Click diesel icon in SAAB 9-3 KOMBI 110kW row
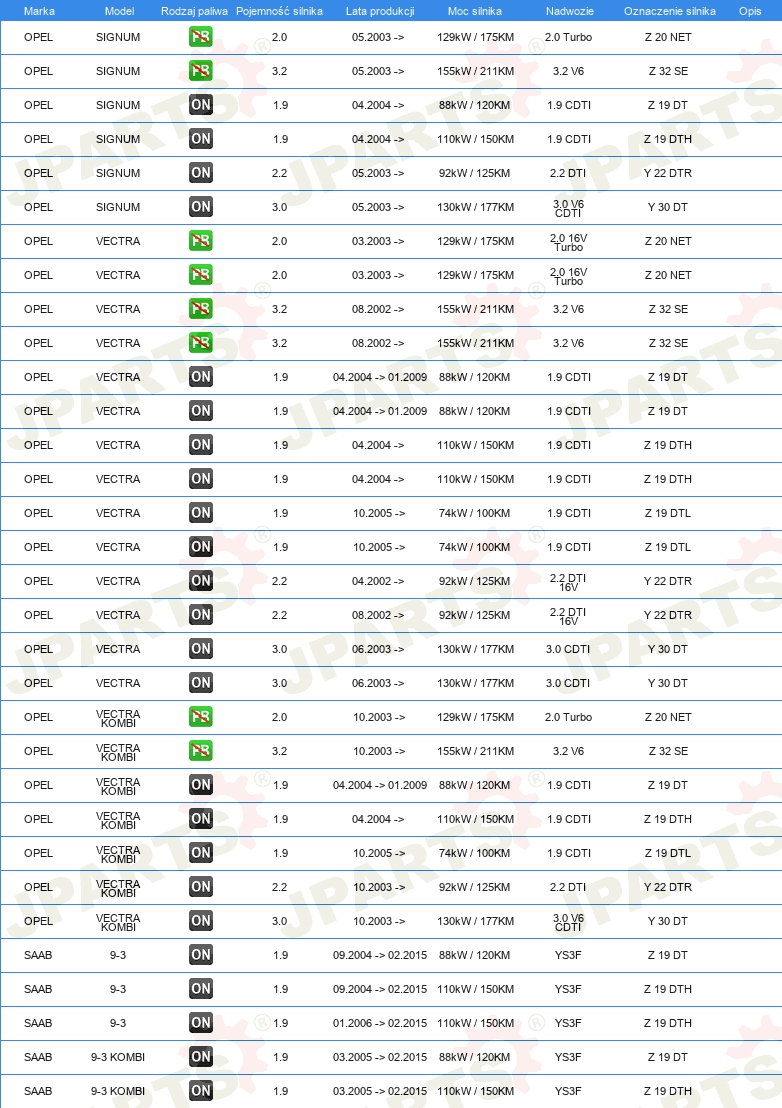The image size is (782, 1108). (201, 1090)
